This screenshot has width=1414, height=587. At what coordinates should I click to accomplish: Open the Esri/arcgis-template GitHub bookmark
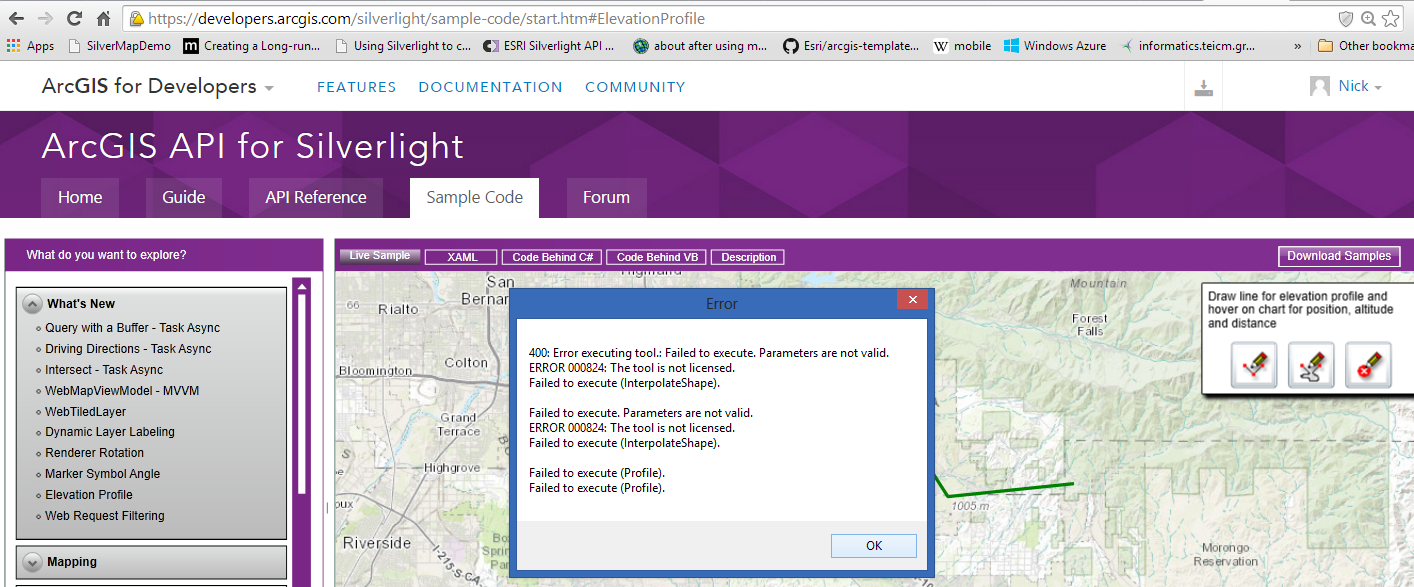click(x=851, y=45)
